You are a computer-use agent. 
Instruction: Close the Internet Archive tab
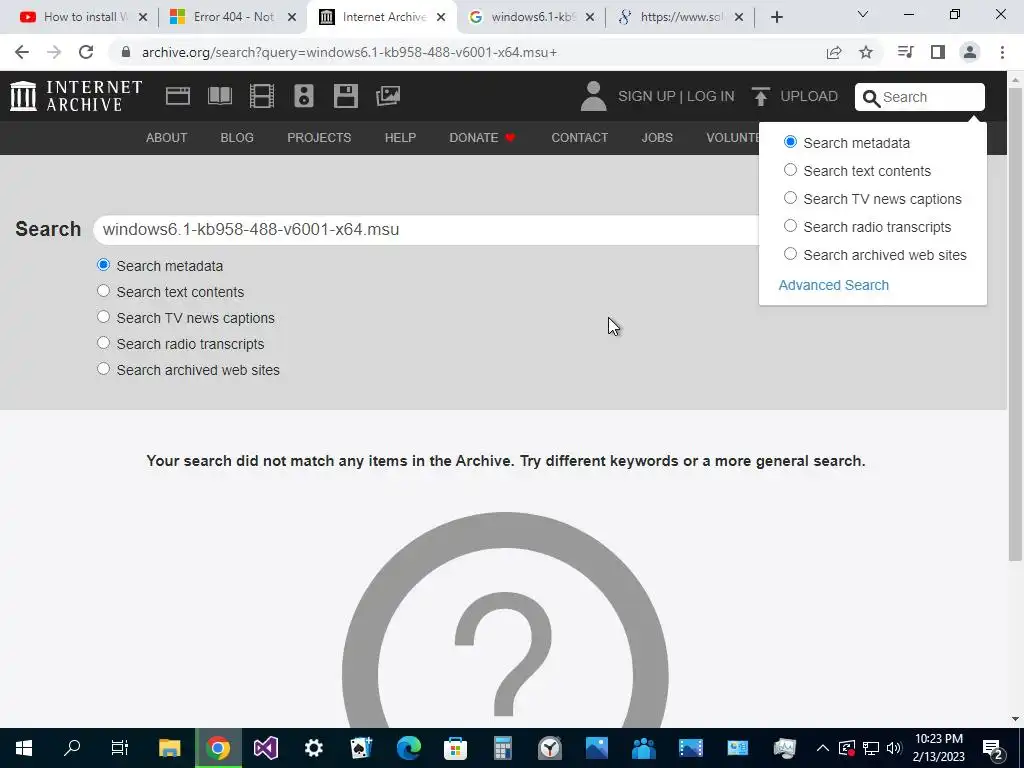pos(441,17)
